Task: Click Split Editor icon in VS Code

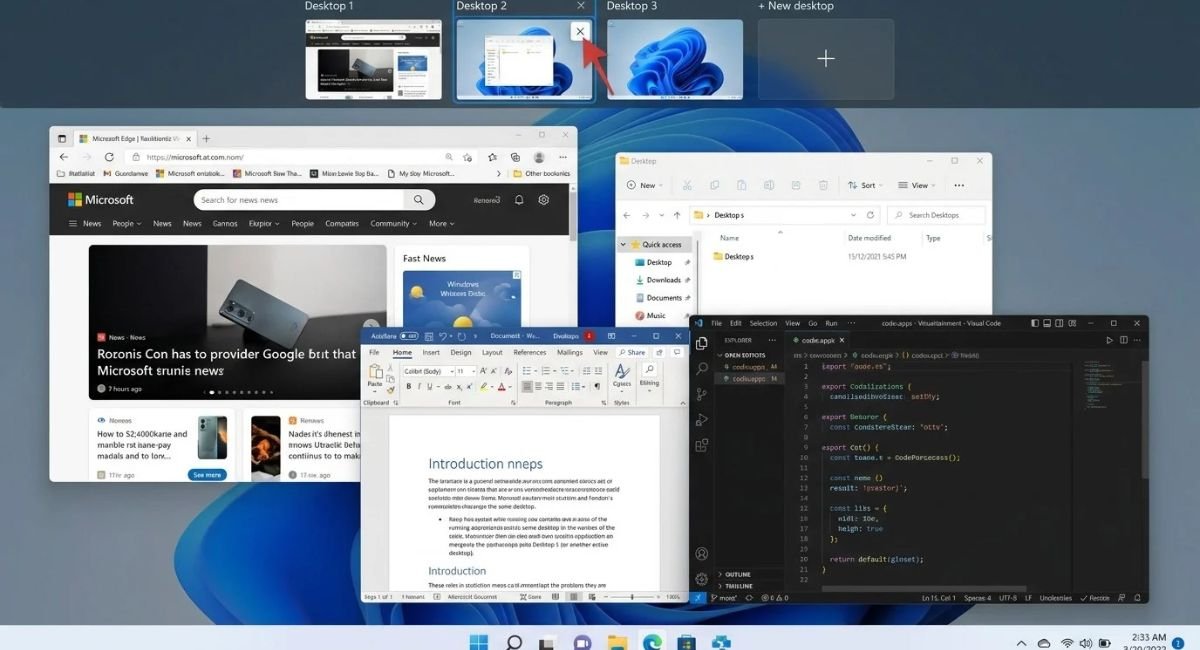Action: [1124, 340]
